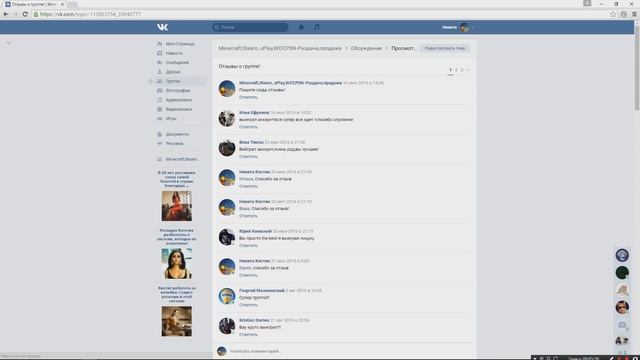Screen dimensions: 640x360
Task: Open the Minecraft,Steam shortcut in the sidebar
Action: point(181,159)
